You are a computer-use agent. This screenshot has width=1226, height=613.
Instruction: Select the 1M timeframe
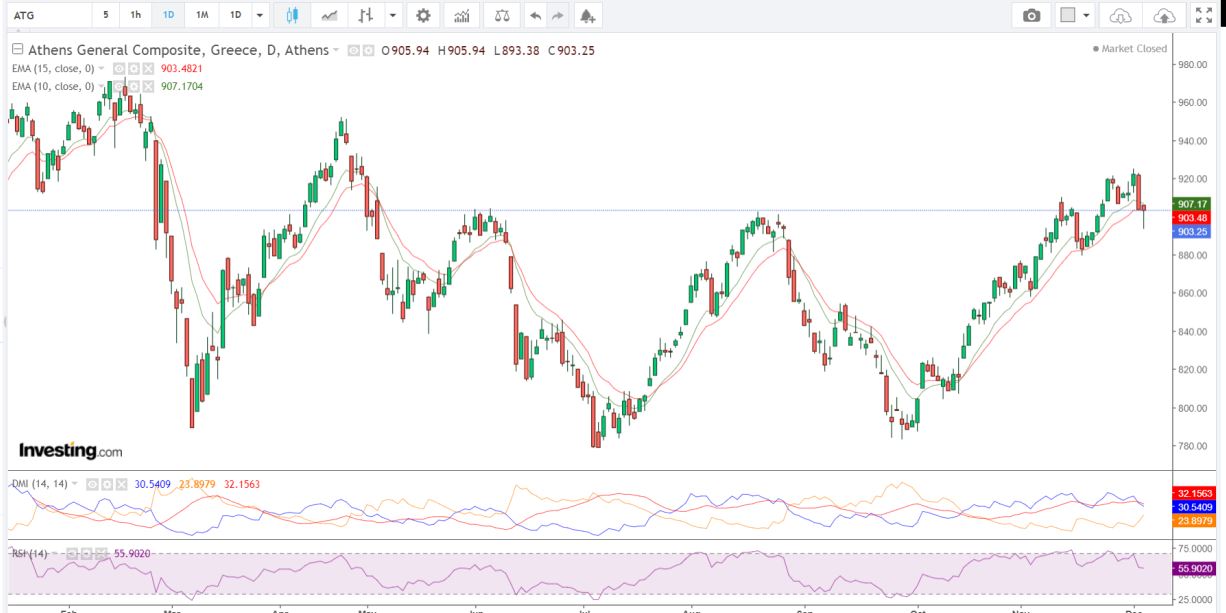click(202, 15)
